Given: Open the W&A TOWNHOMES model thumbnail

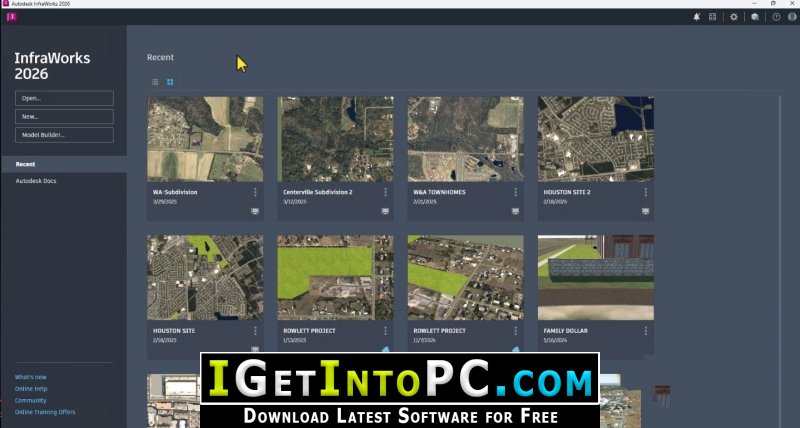Looking at the screenshot, I should point(465,139).
